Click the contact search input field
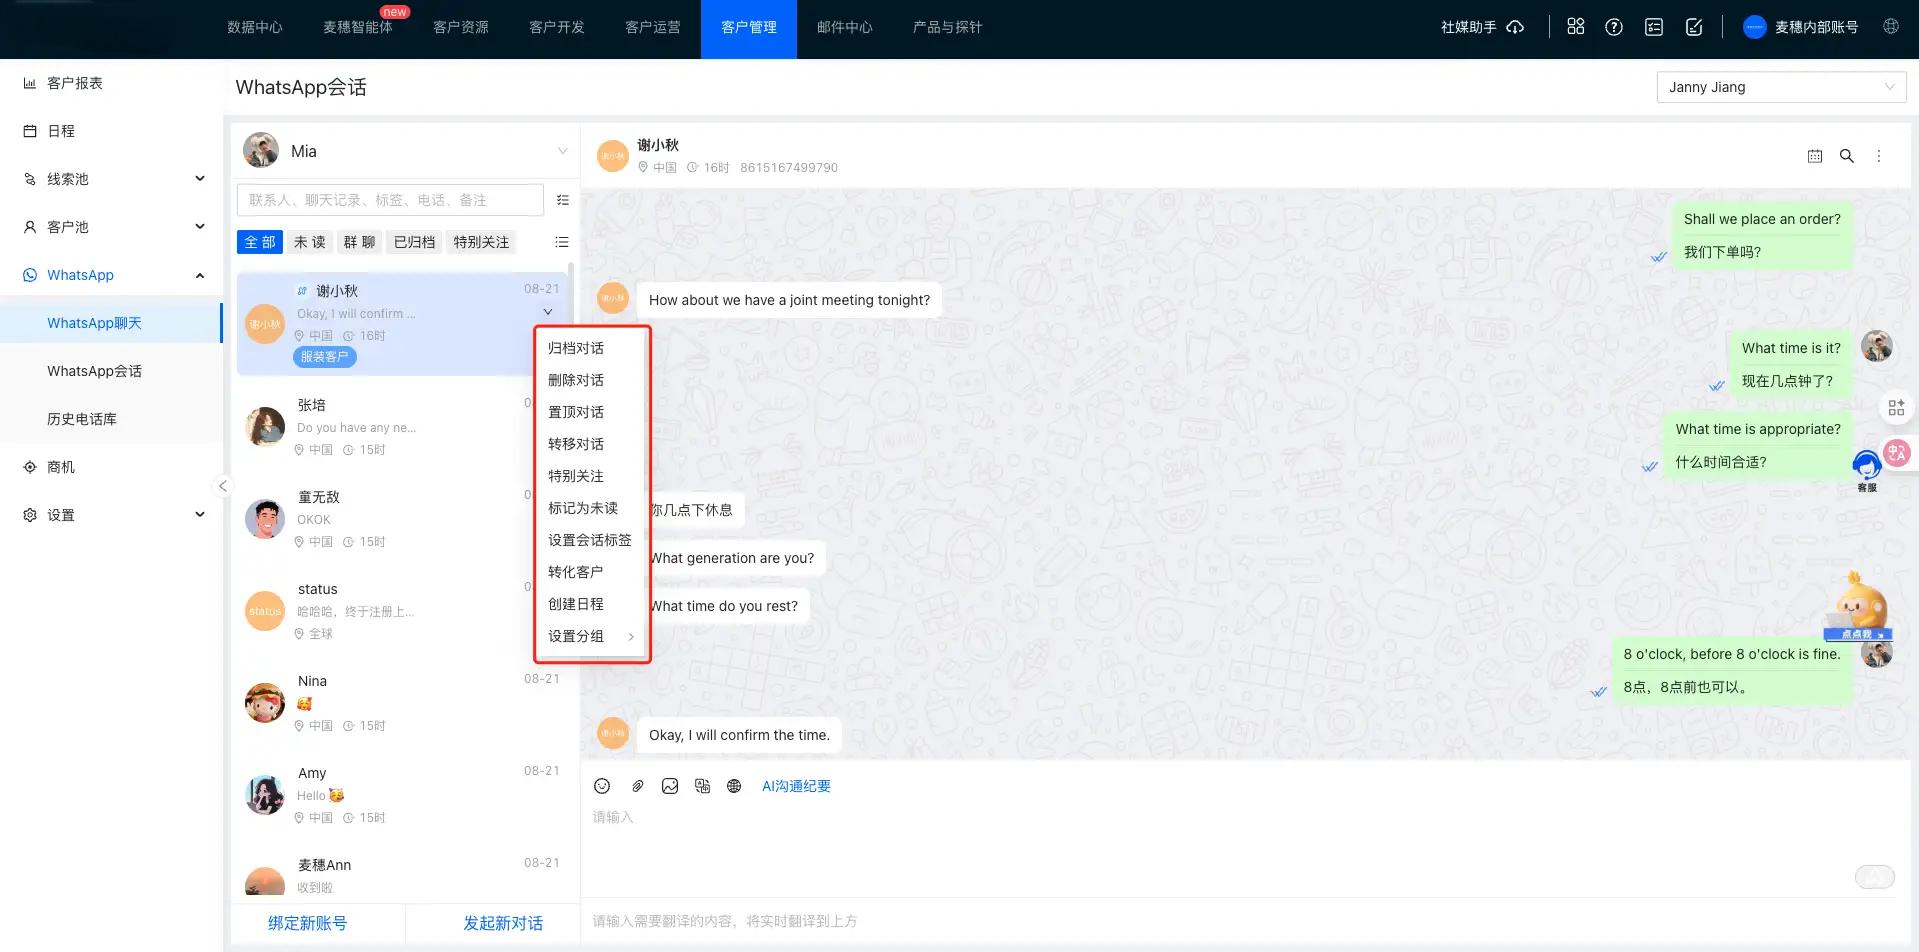This screenshot has width=1919, height=952. click(x=390, y=200)
